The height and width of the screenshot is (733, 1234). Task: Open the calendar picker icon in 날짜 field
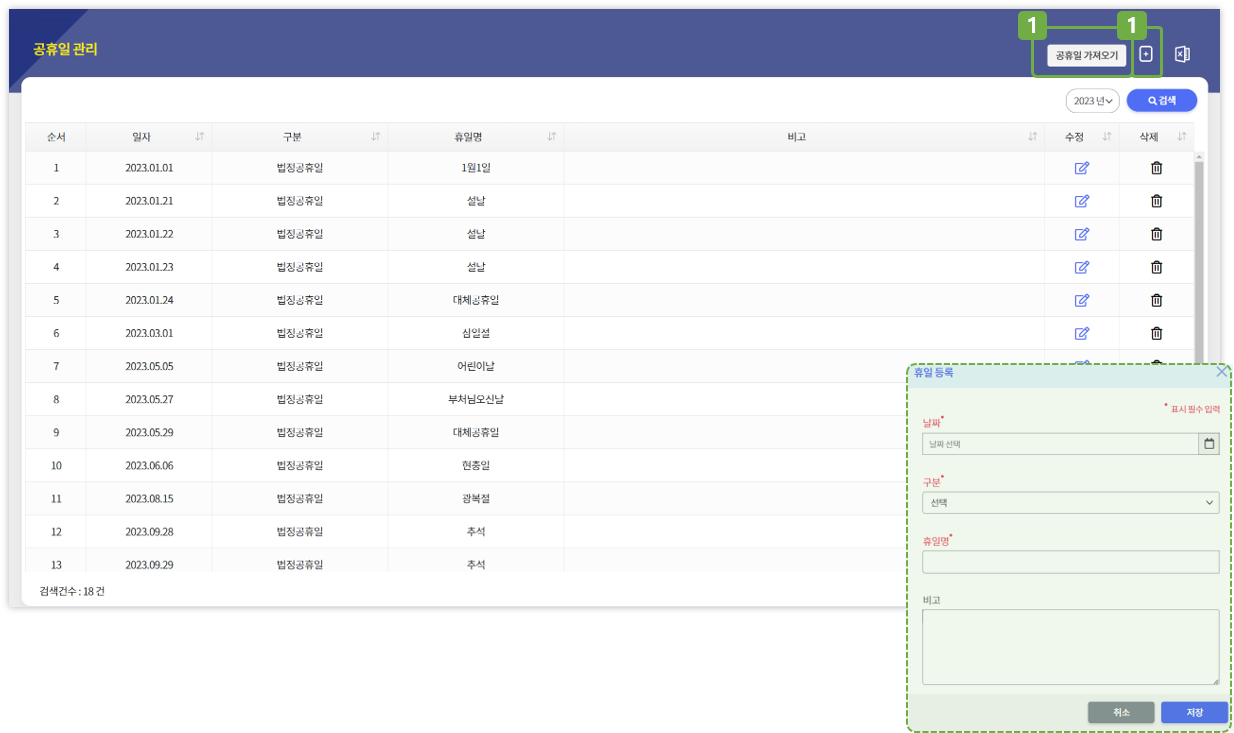click(x=1209, y=444)
